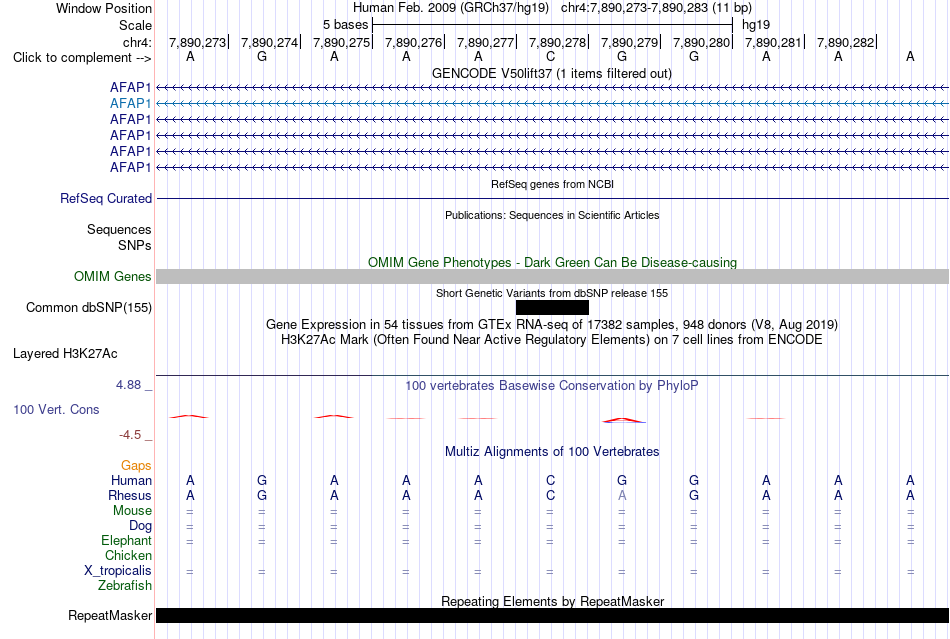
Task: Click position label 7,890,278
Action: pos(558,42)
